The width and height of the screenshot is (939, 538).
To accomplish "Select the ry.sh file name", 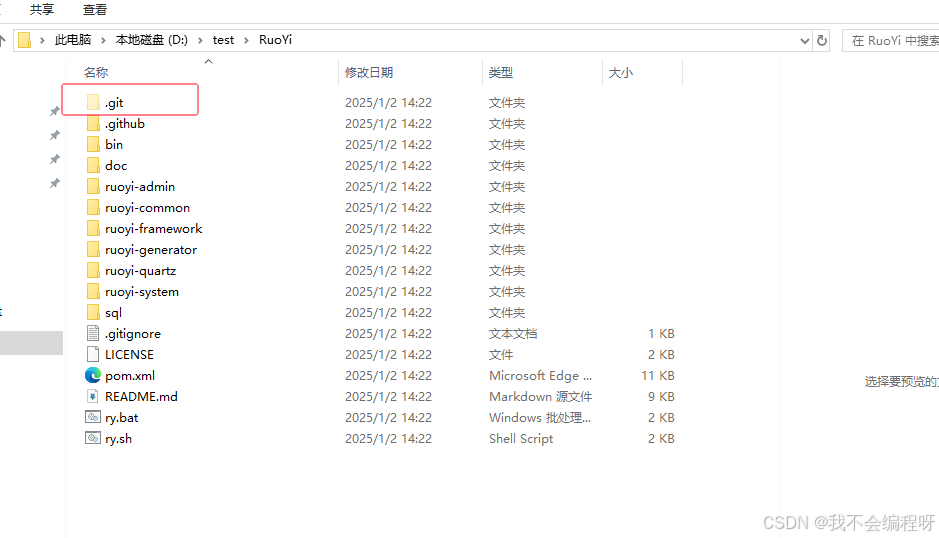I will pos(119,439).
